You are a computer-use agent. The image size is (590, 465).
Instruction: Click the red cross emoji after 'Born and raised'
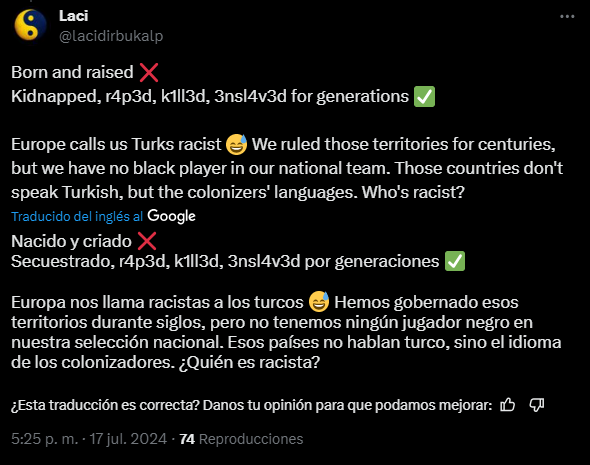click(149, 73)
